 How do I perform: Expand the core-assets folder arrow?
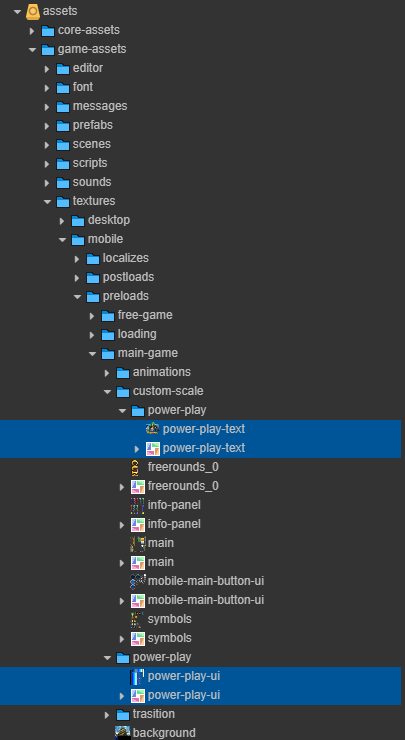click(32, 31)
